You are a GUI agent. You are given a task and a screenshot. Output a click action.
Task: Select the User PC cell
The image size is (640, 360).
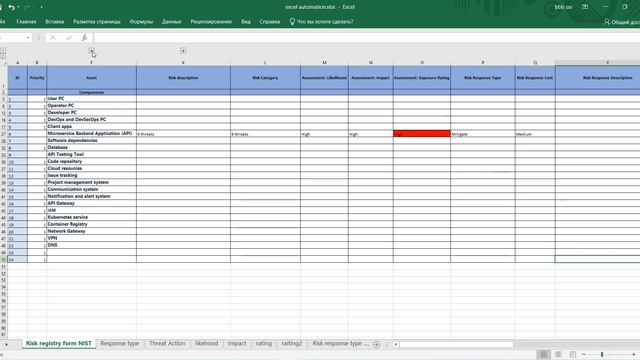(x=91, y=98)
